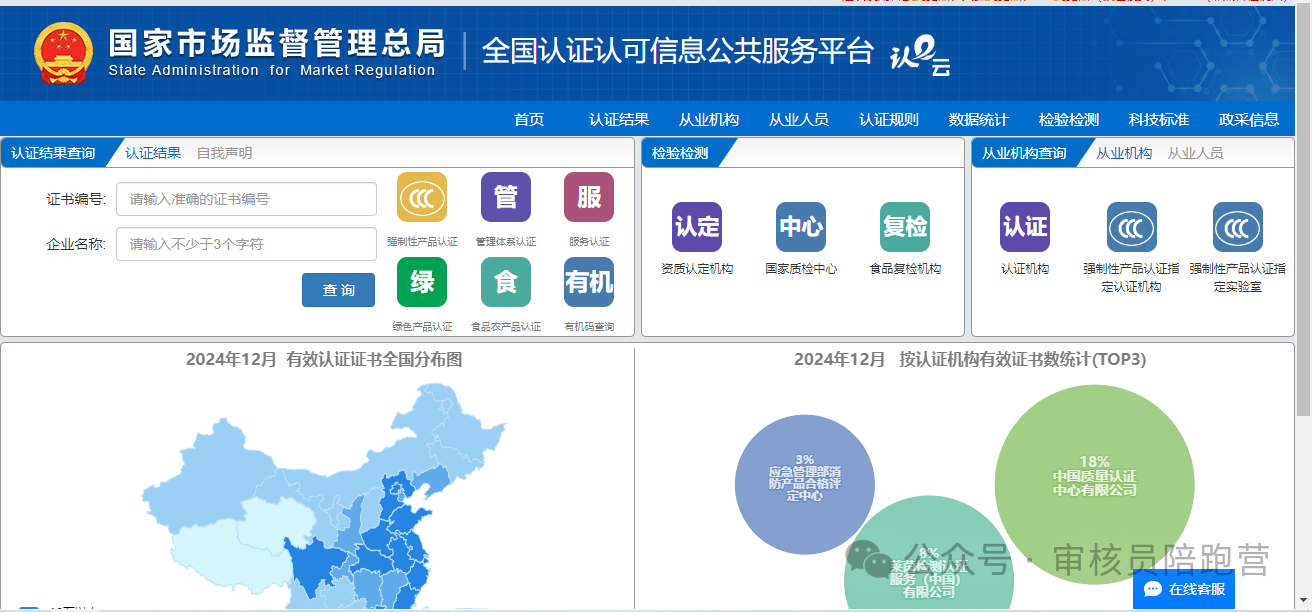Viewport: 1312px width, 612px height.
Task: Open the 在线客服 chat button
Action: click(x=1184, y=589)
